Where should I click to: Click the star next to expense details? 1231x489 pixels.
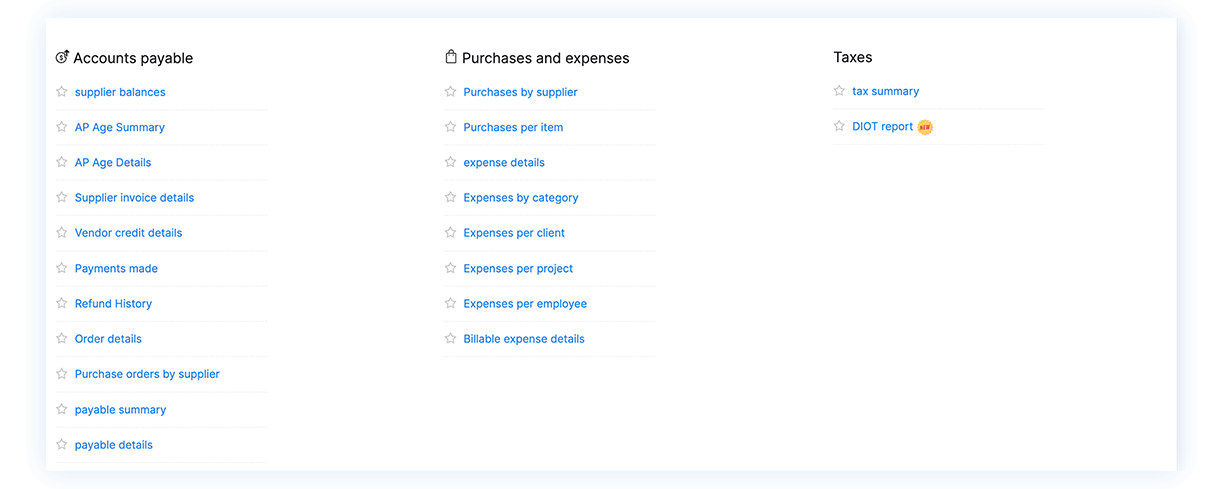[451, 162]
